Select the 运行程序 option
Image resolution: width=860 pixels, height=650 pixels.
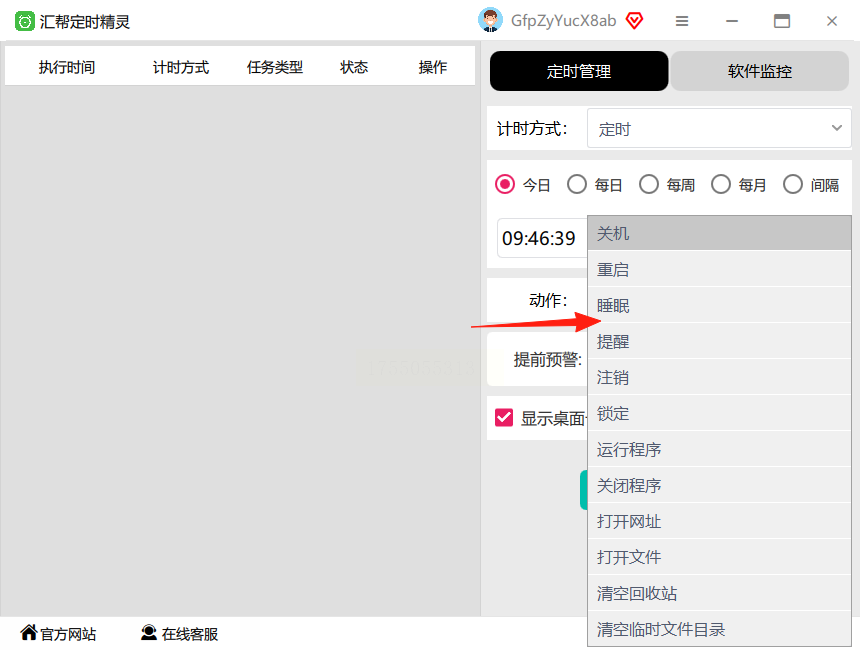719,449
